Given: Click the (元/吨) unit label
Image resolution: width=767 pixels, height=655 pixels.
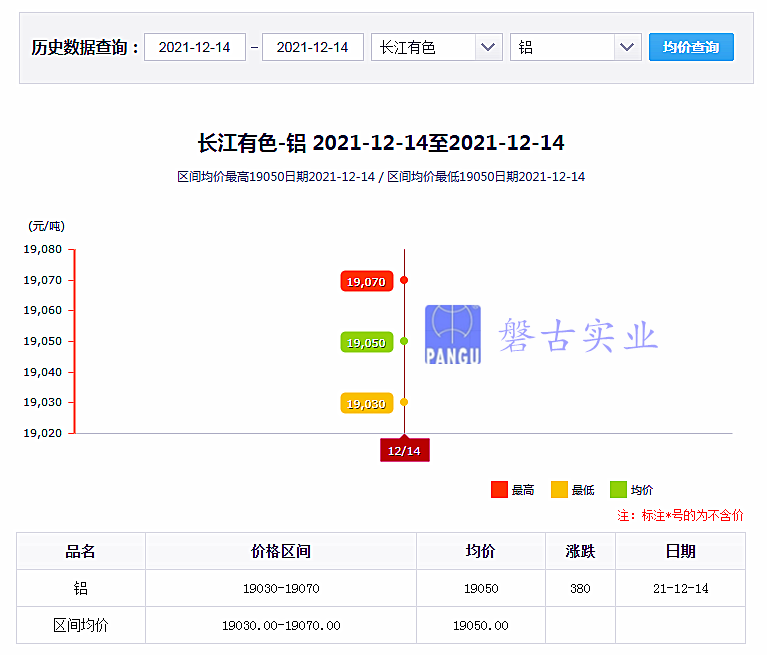Looking at the screenshot, I should (x=46, y=226).
